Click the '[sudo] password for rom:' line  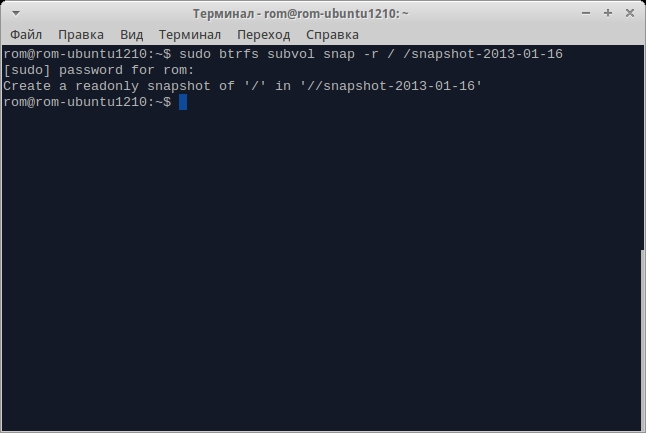[x=98, y=70]
